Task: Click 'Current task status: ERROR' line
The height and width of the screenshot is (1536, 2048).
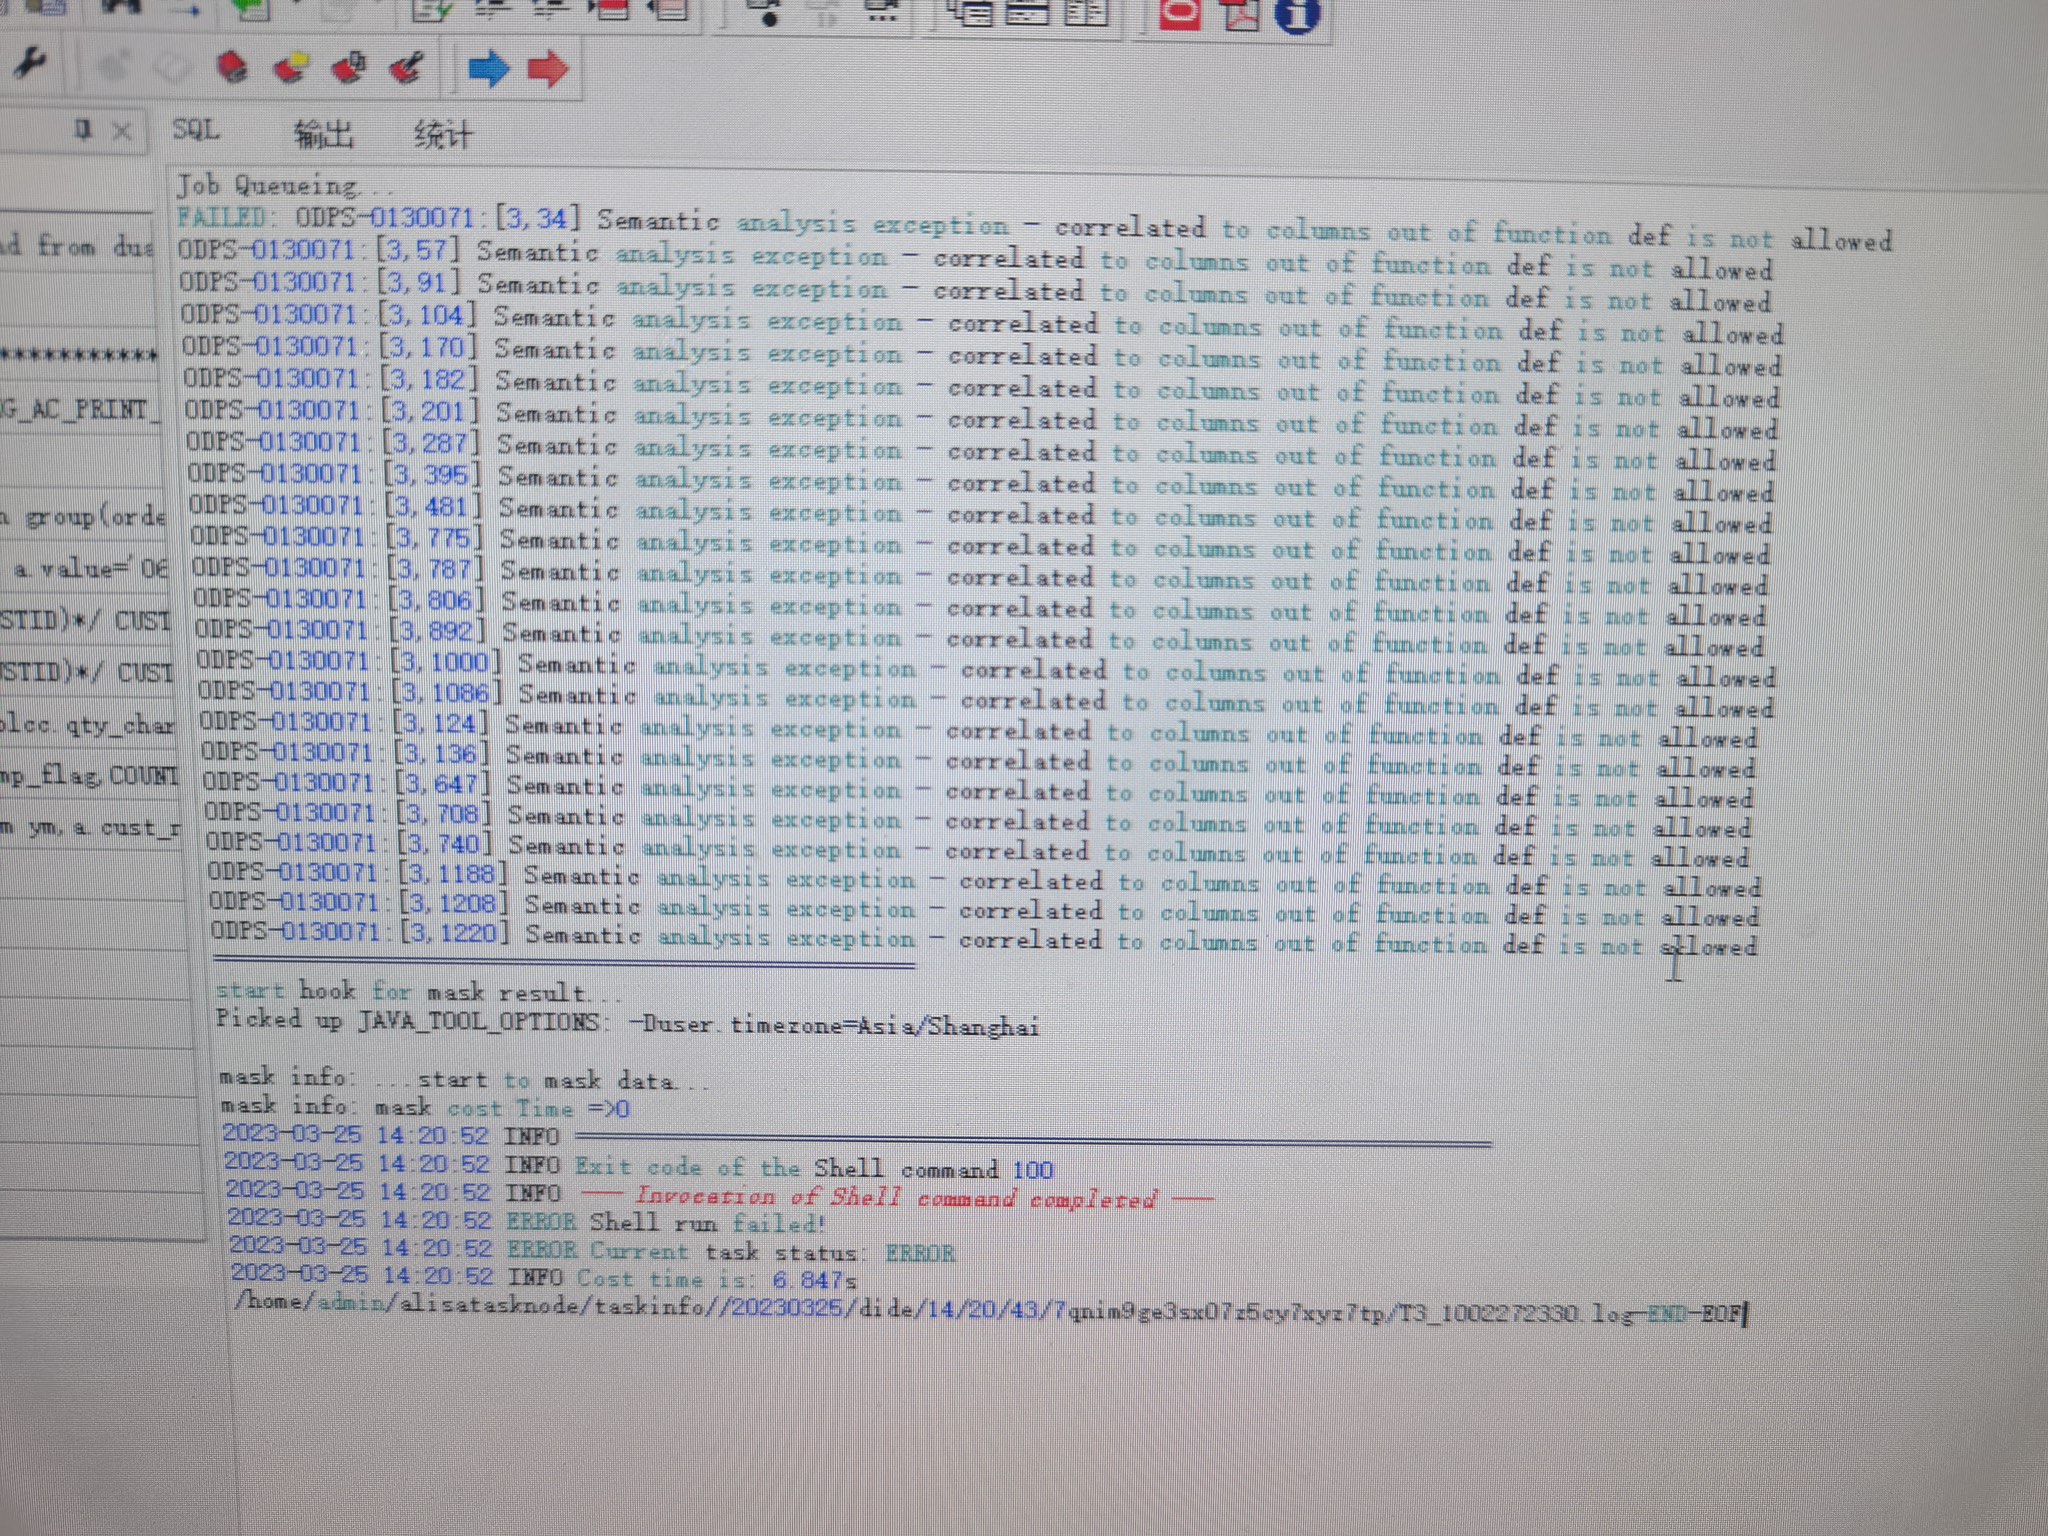Action: [x=731, y=1251]
